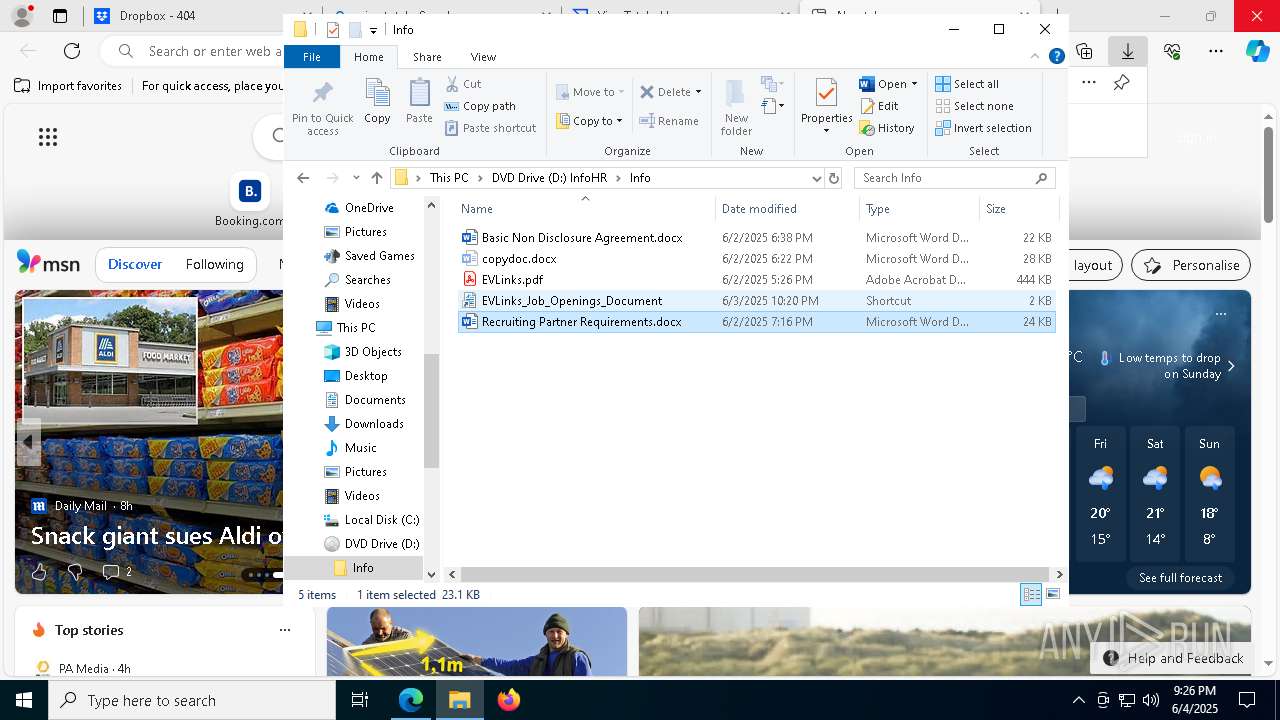Click Copy path in ribbon

tap(480, 106)
